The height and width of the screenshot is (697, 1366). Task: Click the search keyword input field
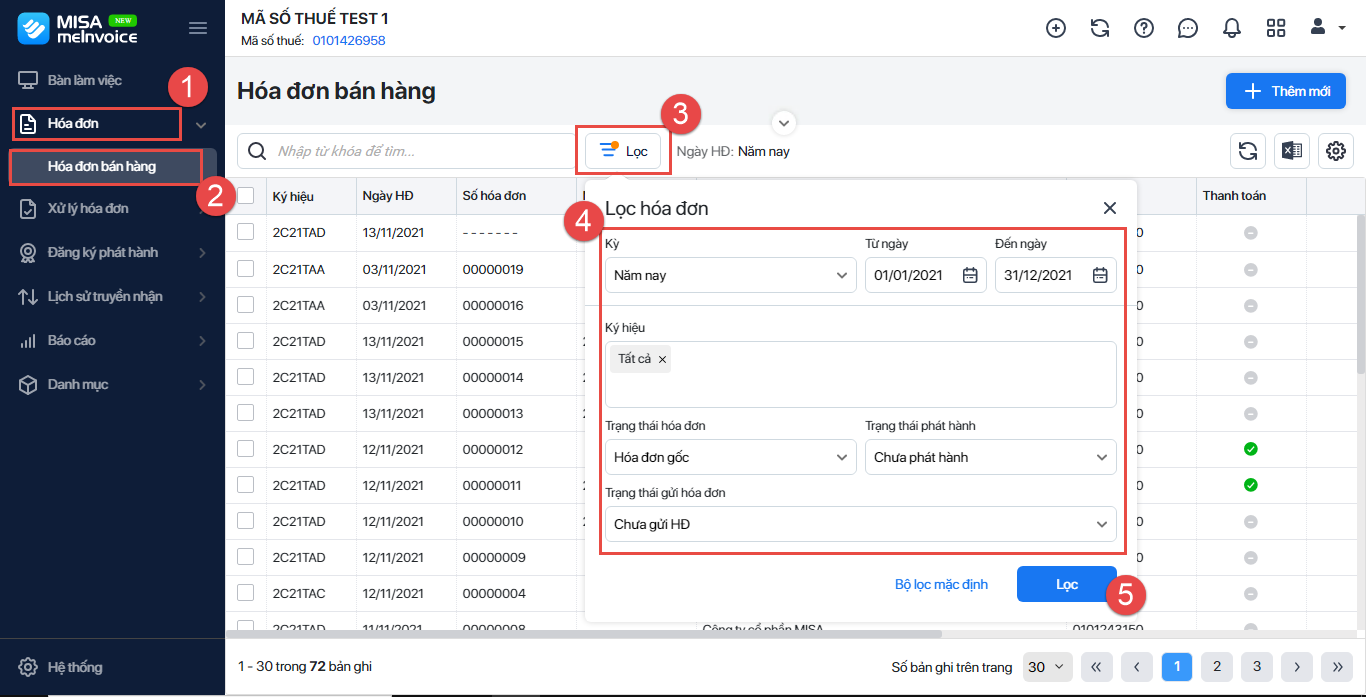coord(420,151)
